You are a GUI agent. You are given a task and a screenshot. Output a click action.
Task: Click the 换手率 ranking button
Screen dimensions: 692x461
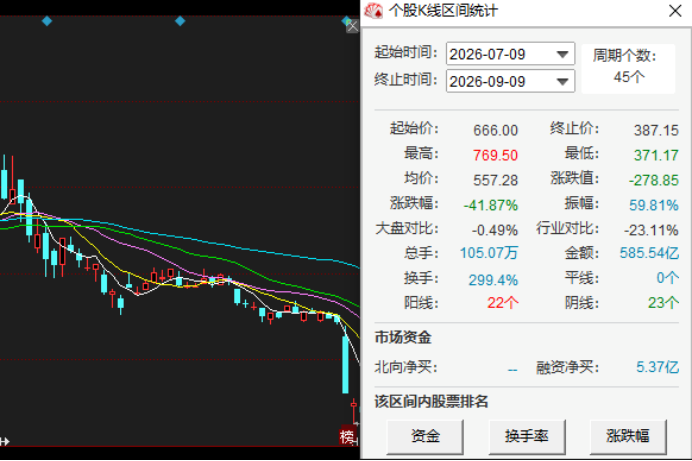[527, 436]
